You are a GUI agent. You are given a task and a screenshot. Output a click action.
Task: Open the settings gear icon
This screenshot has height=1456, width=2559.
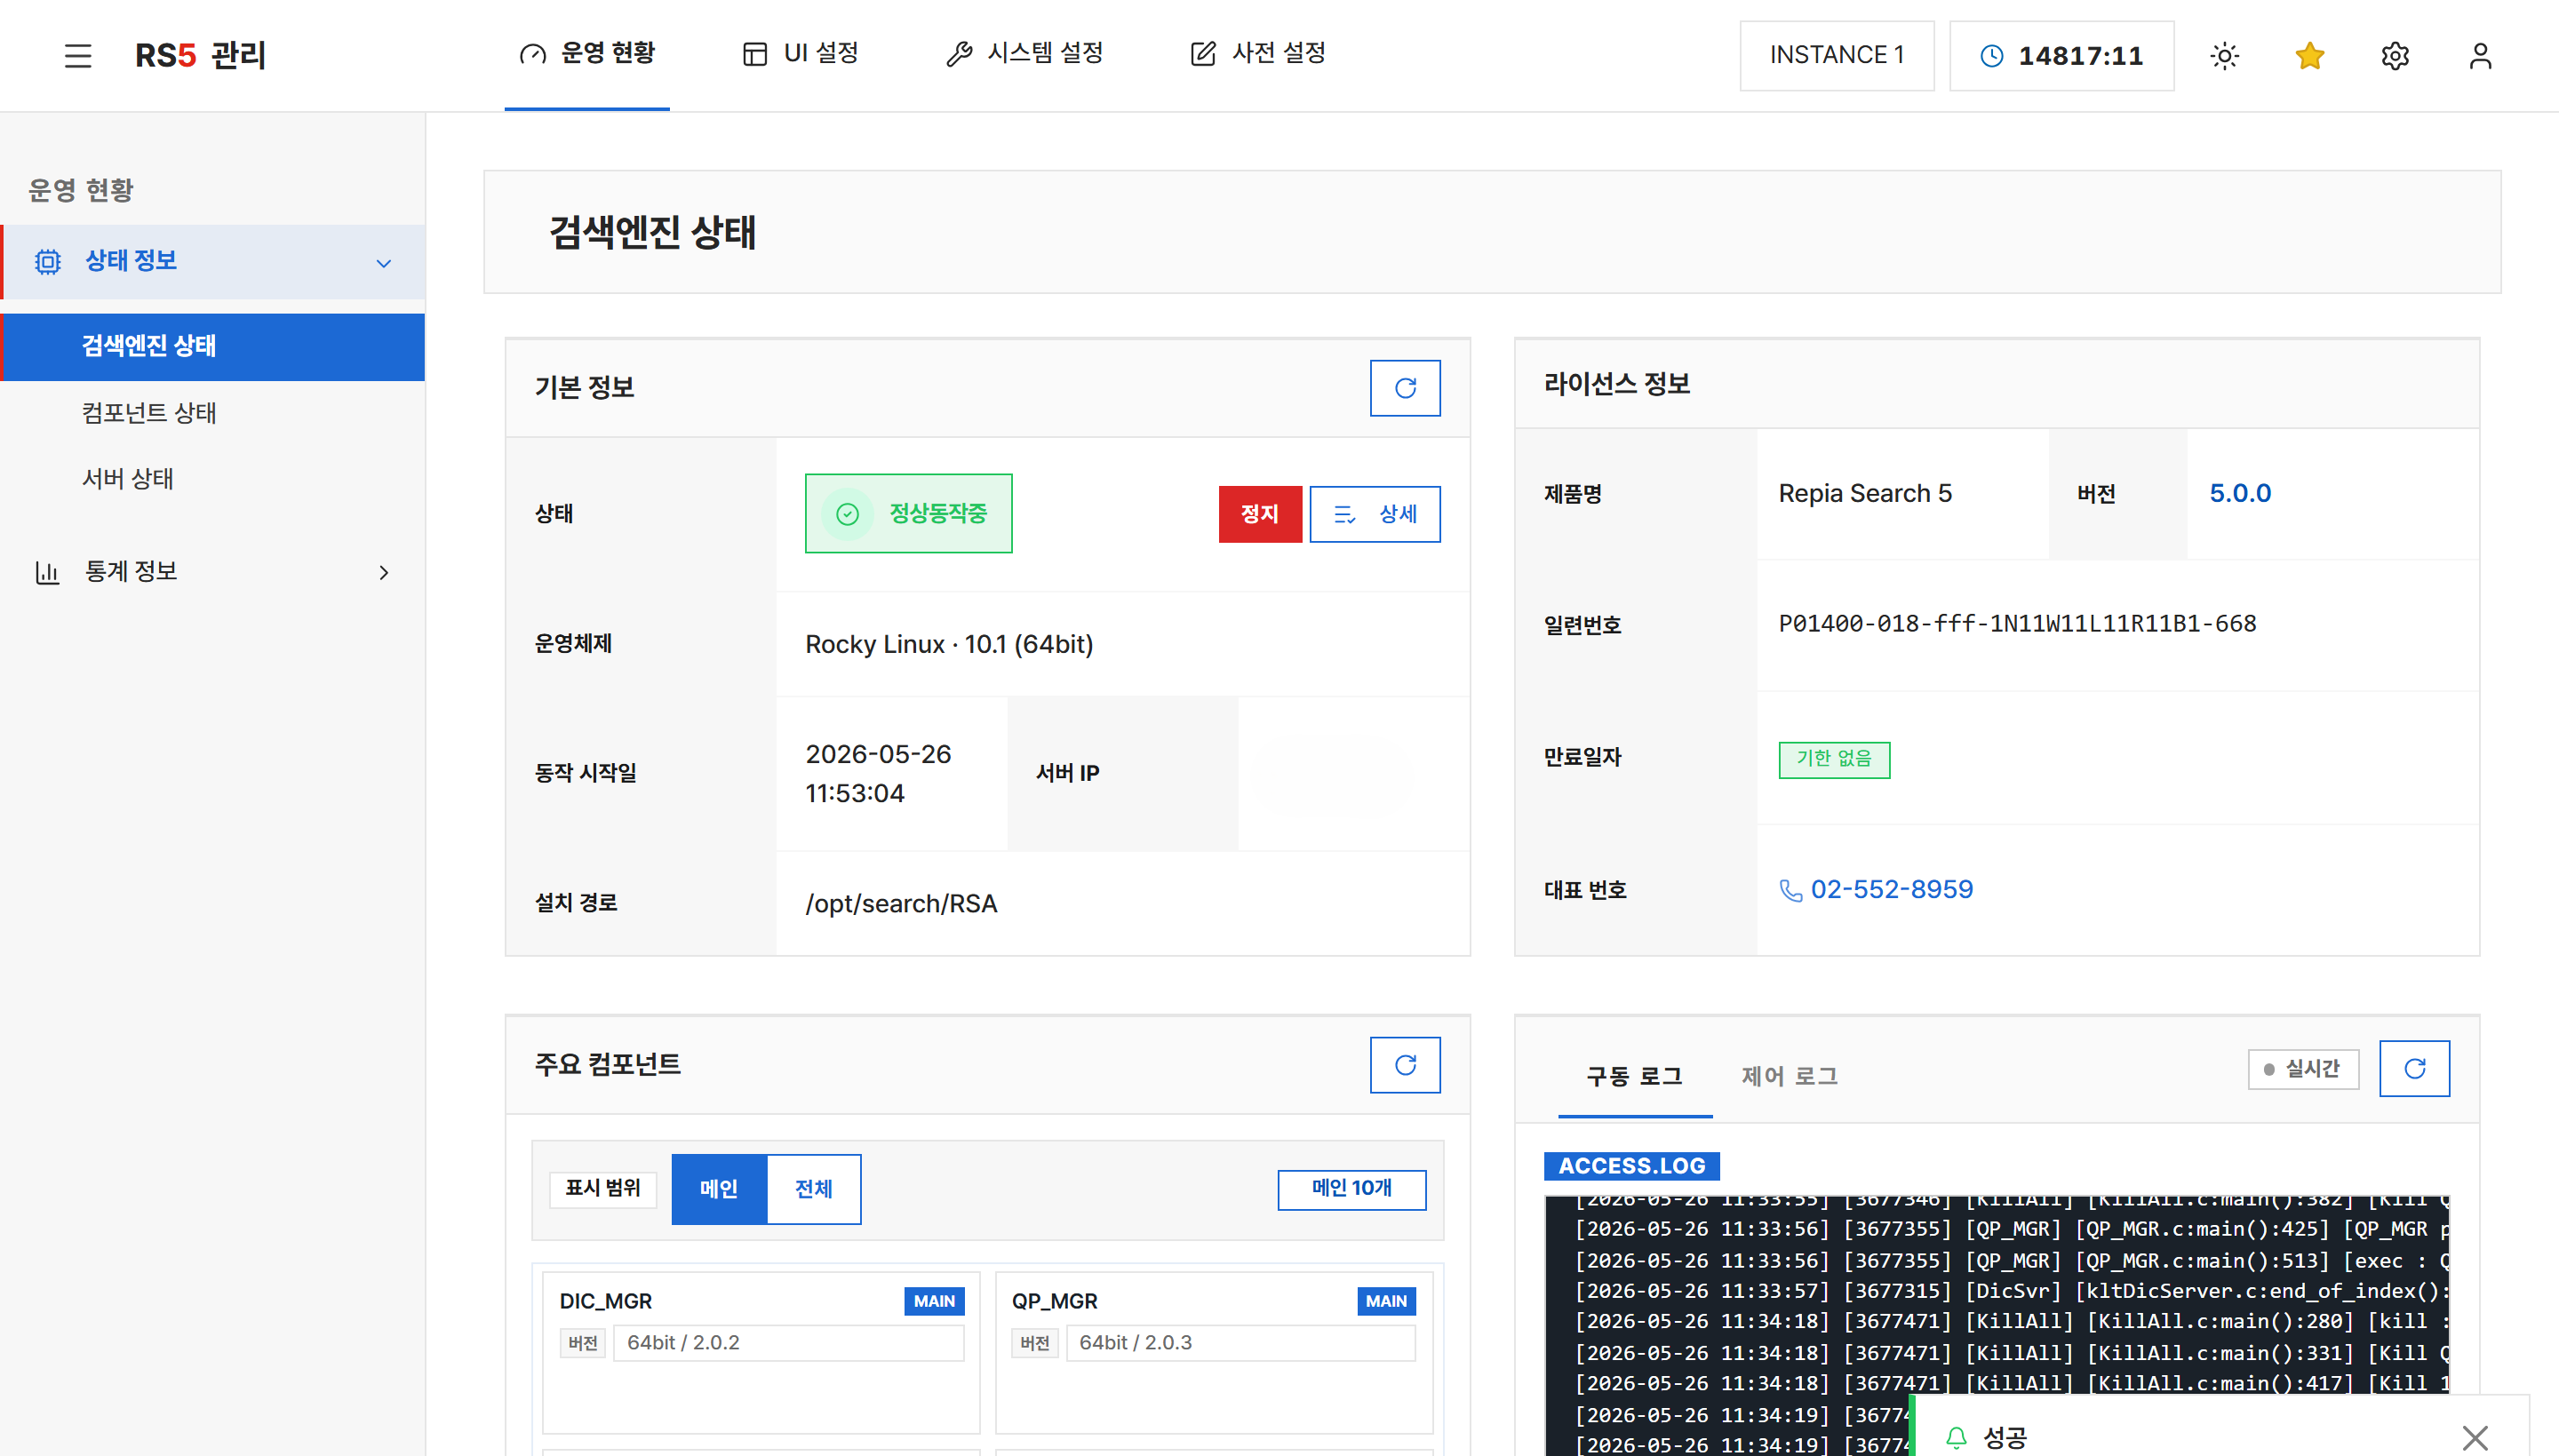point(2394,56)
